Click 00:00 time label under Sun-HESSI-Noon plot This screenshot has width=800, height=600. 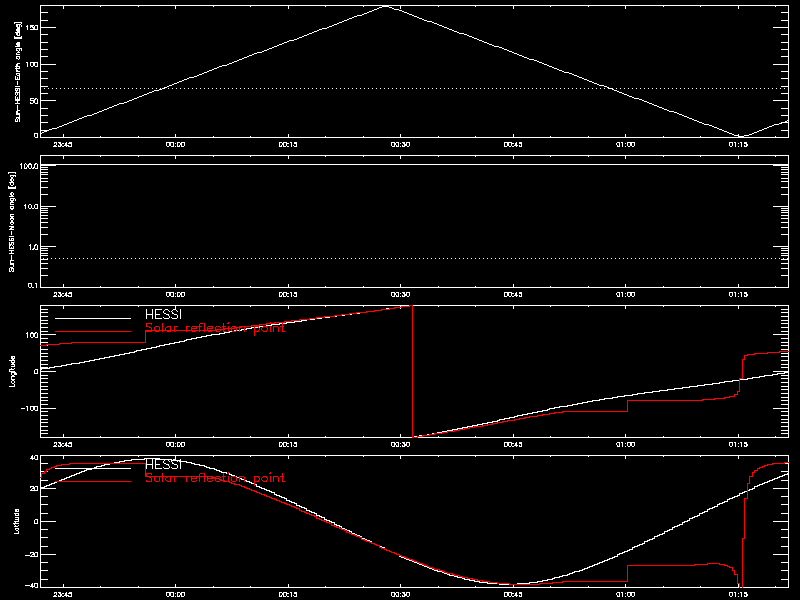click(x=176, y=295)
